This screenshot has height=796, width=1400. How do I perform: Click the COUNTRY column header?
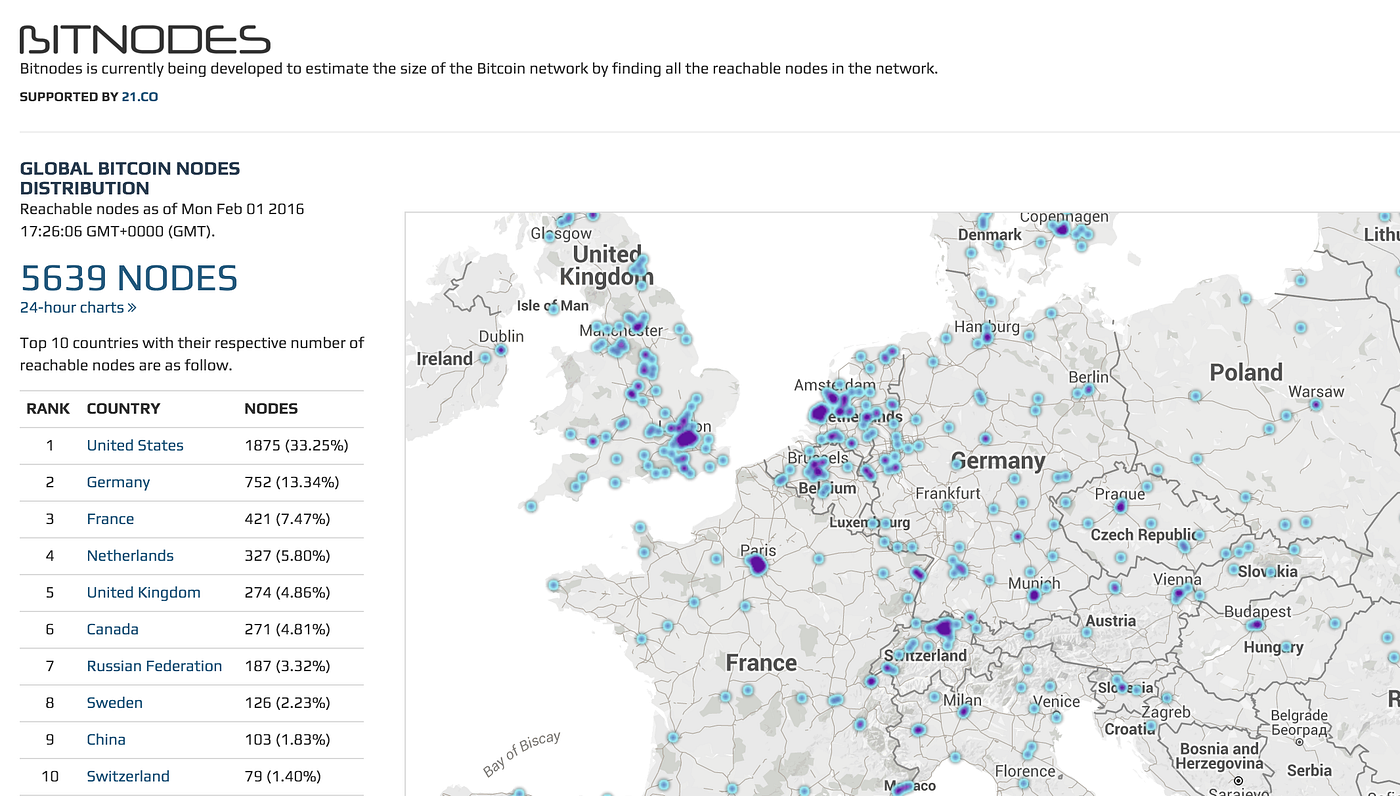pos(123,408)
